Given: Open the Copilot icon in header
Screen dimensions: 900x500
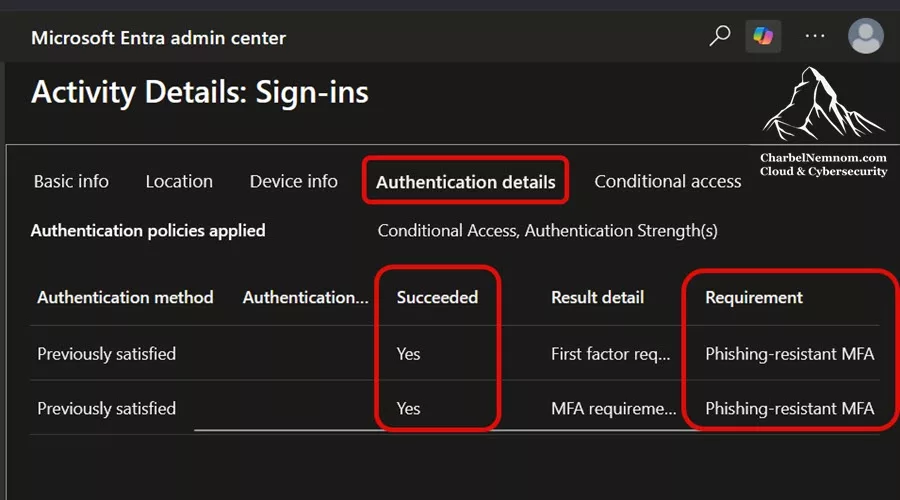Looking at the screenshot, I should pyautogui.click(x=763, y=36).
